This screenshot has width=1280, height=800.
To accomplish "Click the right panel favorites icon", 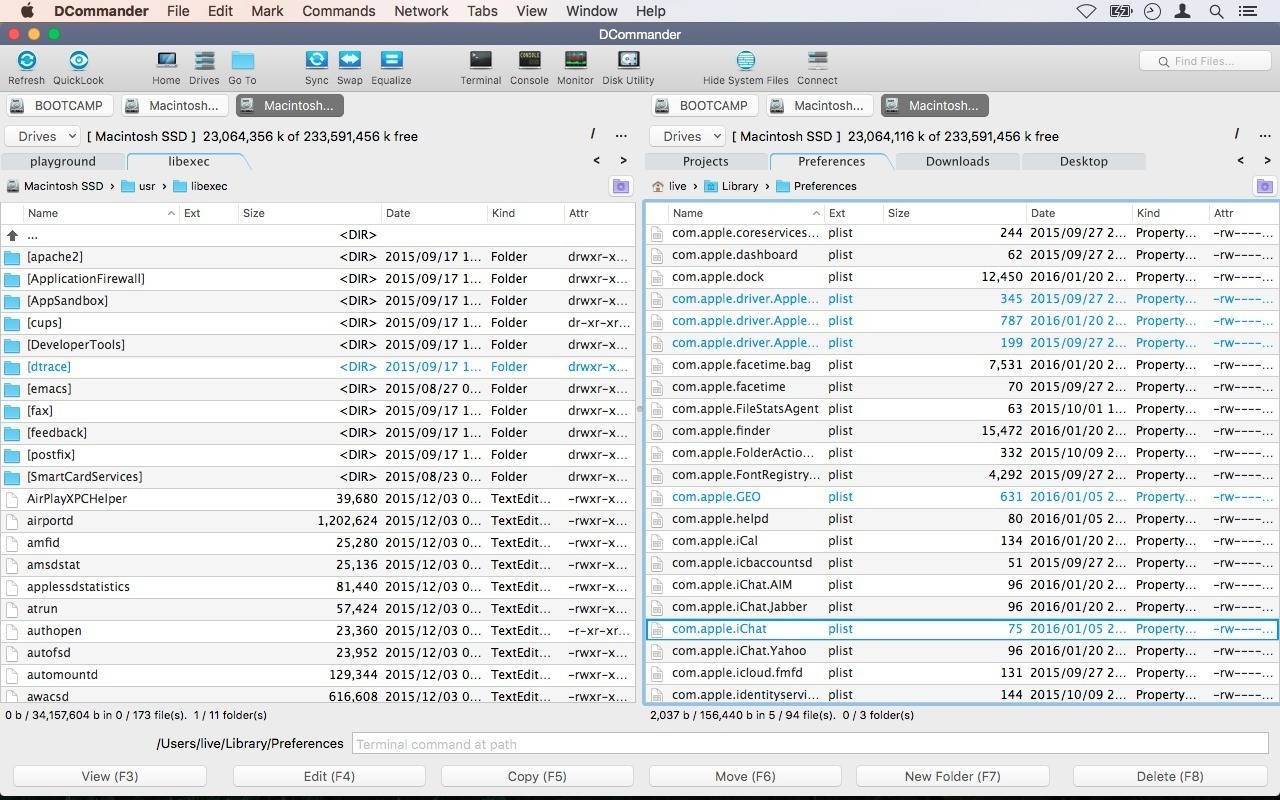I will click(1265, 186).
